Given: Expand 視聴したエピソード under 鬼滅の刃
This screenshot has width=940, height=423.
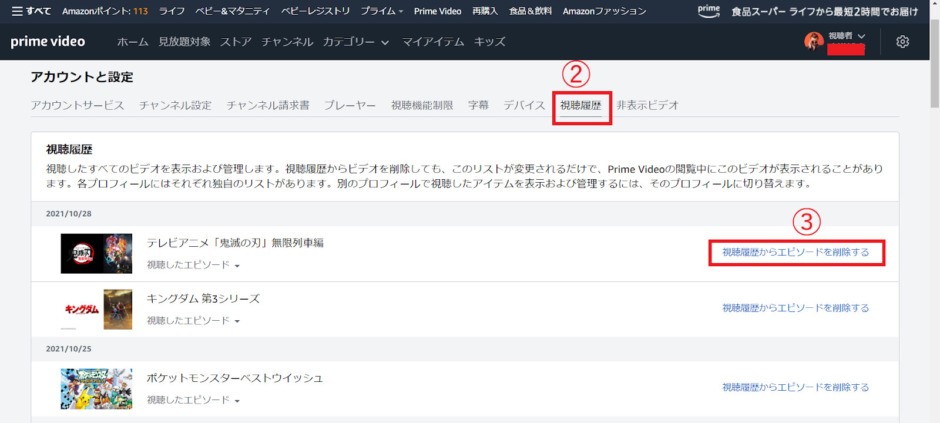Looking at the screenshot, I should pos(193,265).
